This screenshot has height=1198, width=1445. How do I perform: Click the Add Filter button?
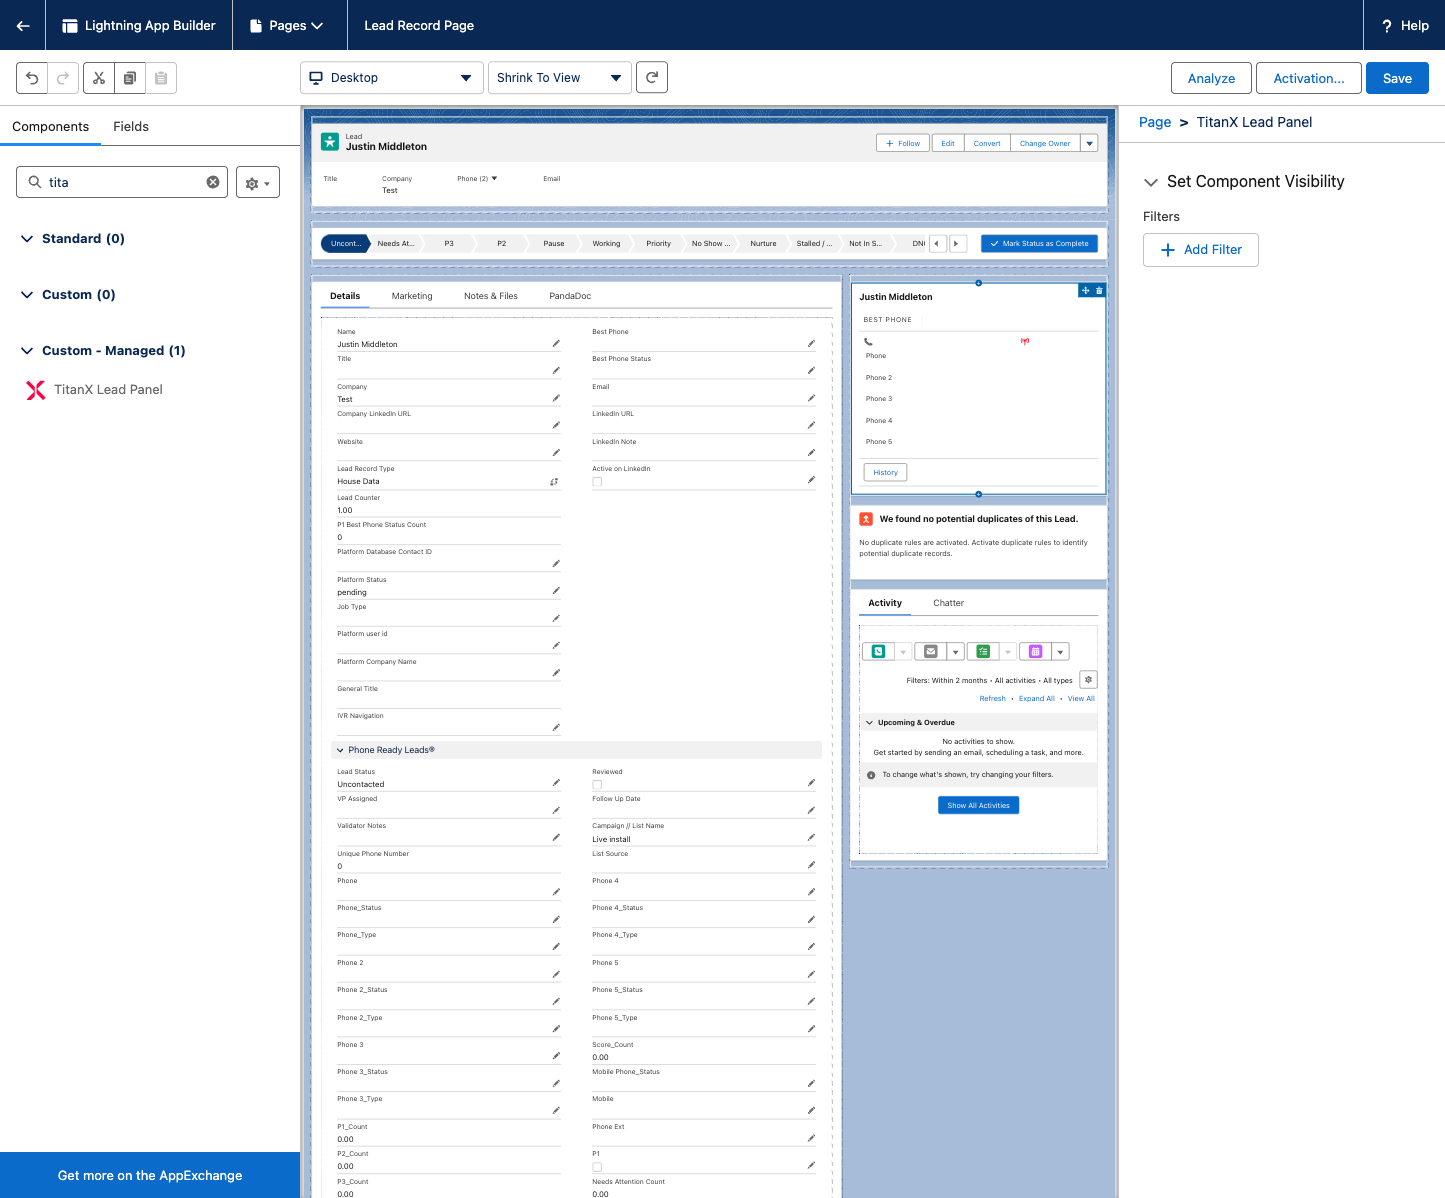point(1200,250)
